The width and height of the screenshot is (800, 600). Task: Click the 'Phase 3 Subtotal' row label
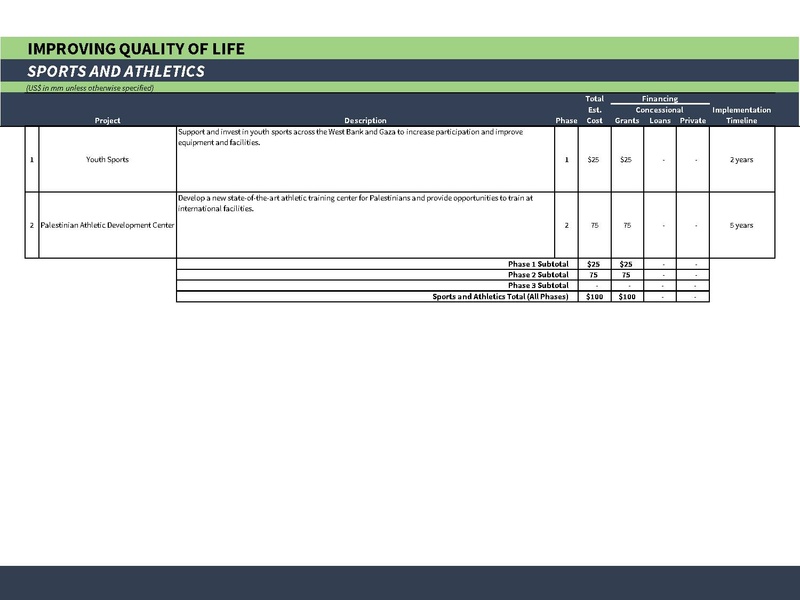click(x=538, y=286)
